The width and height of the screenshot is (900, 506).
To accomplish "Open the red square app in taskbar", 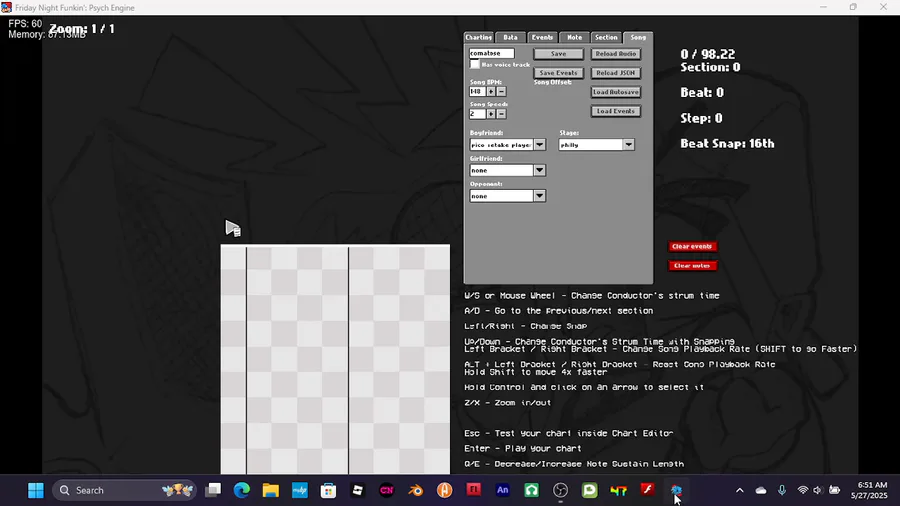I will point(474,490).
